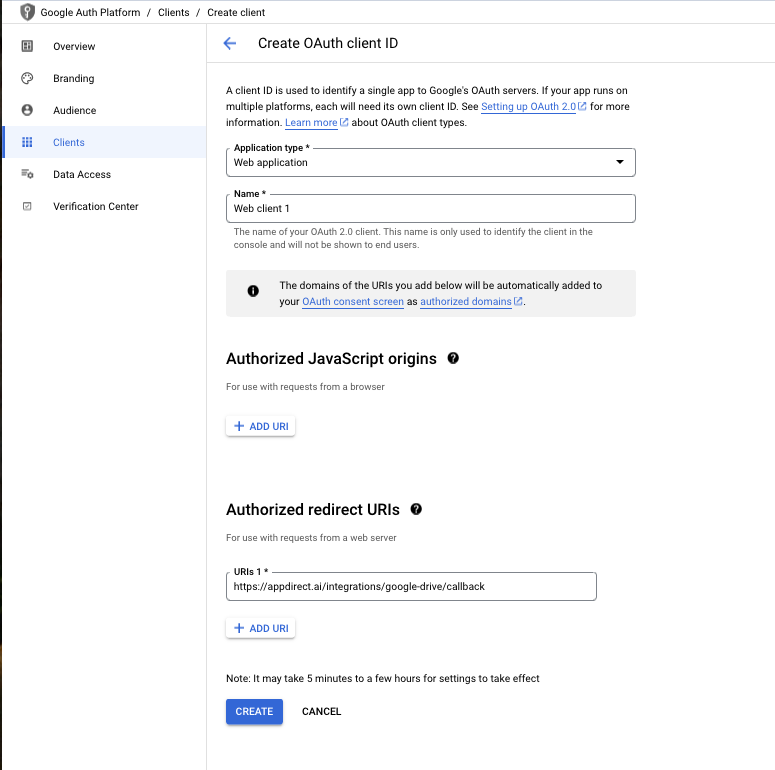
Task: Open help for Authorized JavaScript origins
Action: 453,358
